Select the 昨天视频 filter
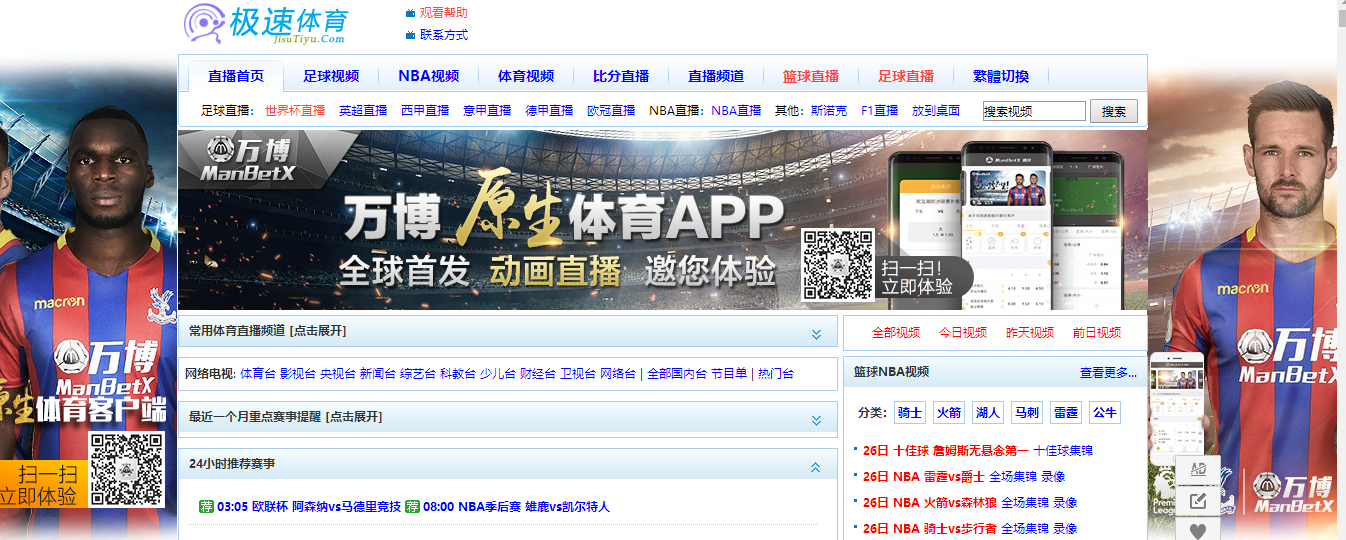This screenshot has height=540, width=1346. pos(1030,333)
